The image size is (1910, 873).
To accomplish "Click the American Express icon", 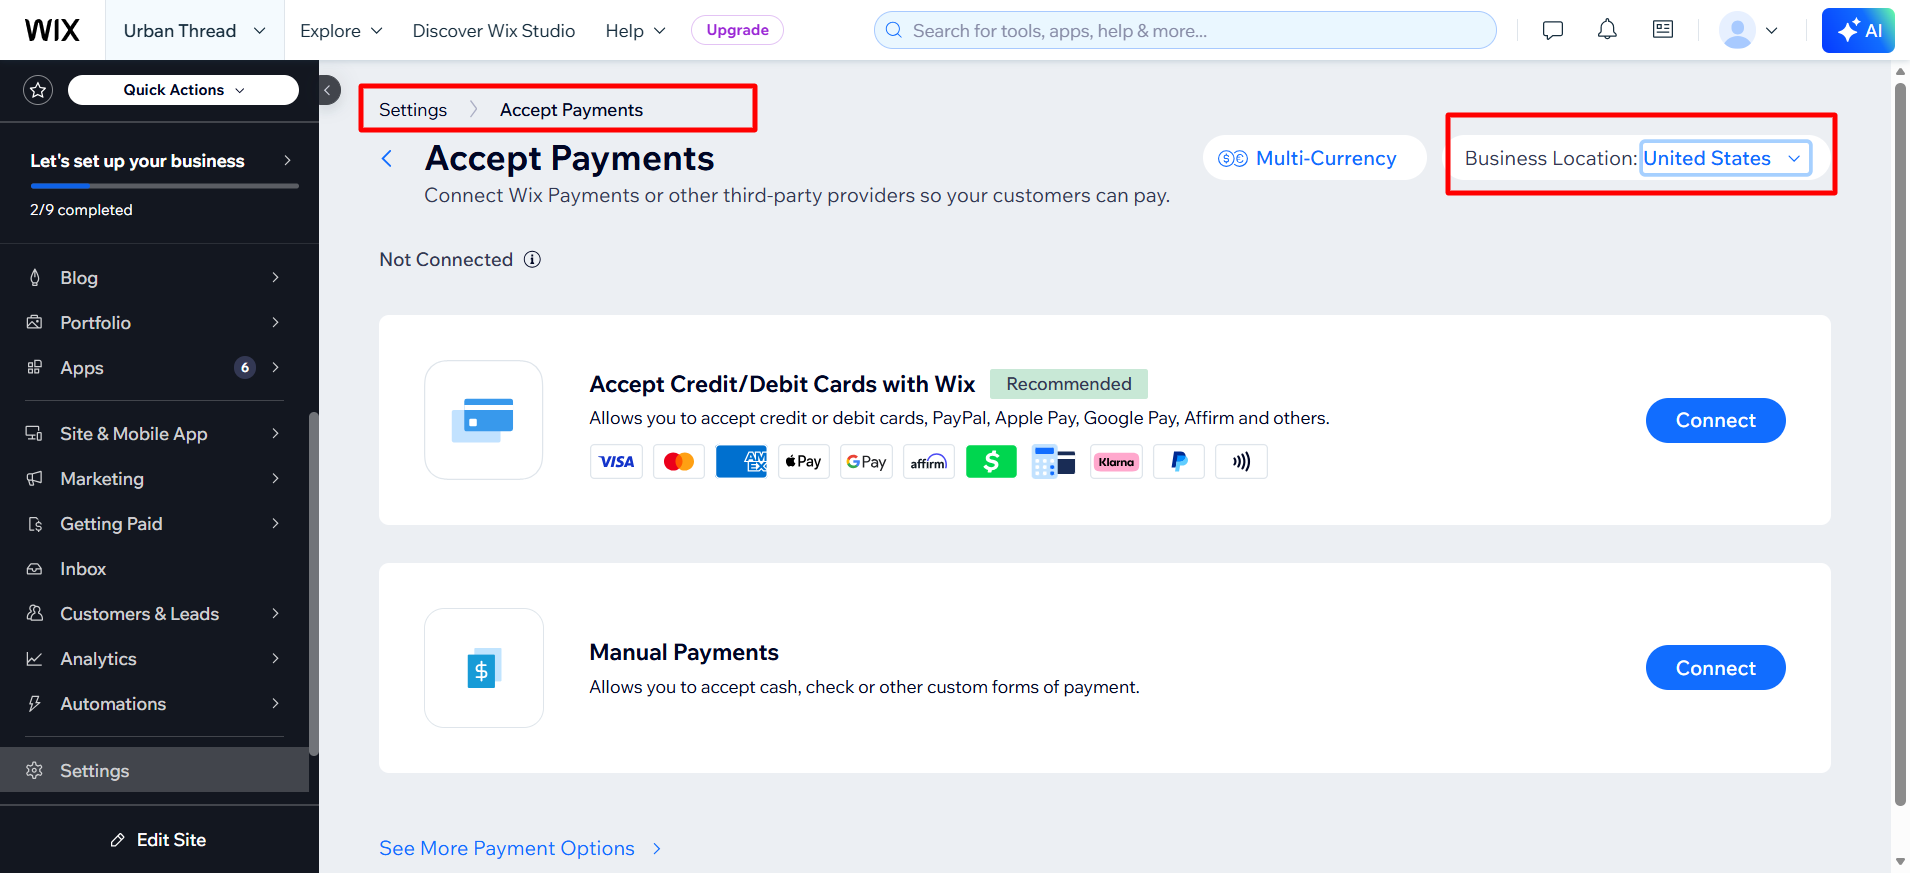I will pos(741,462).
